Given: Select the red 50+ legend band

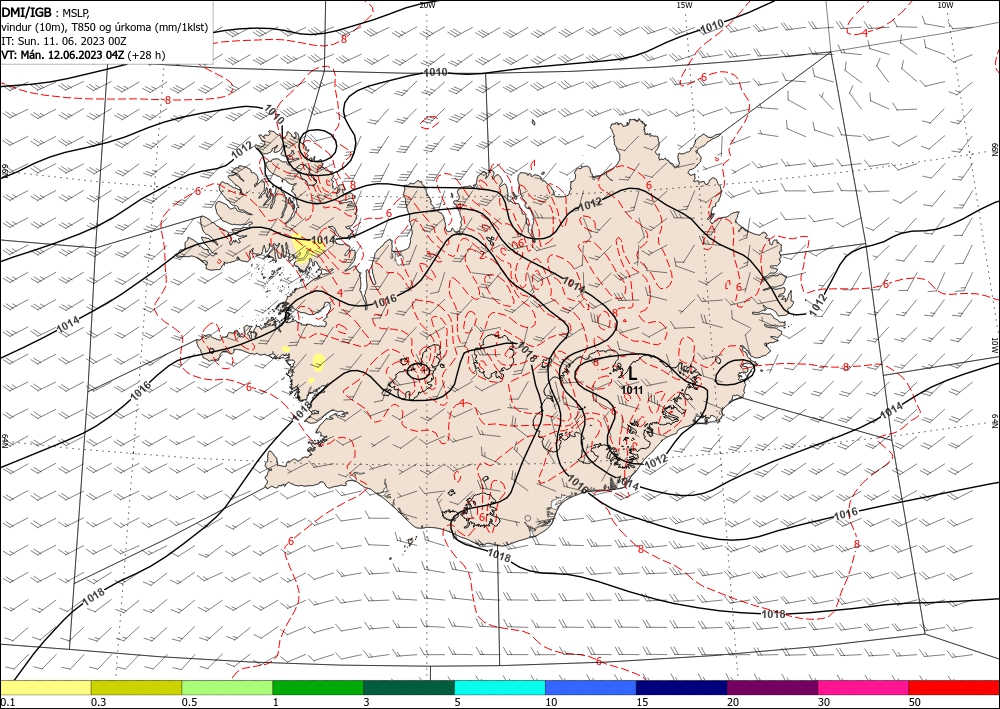Looking at the screenshot, I should click(954, 687).
